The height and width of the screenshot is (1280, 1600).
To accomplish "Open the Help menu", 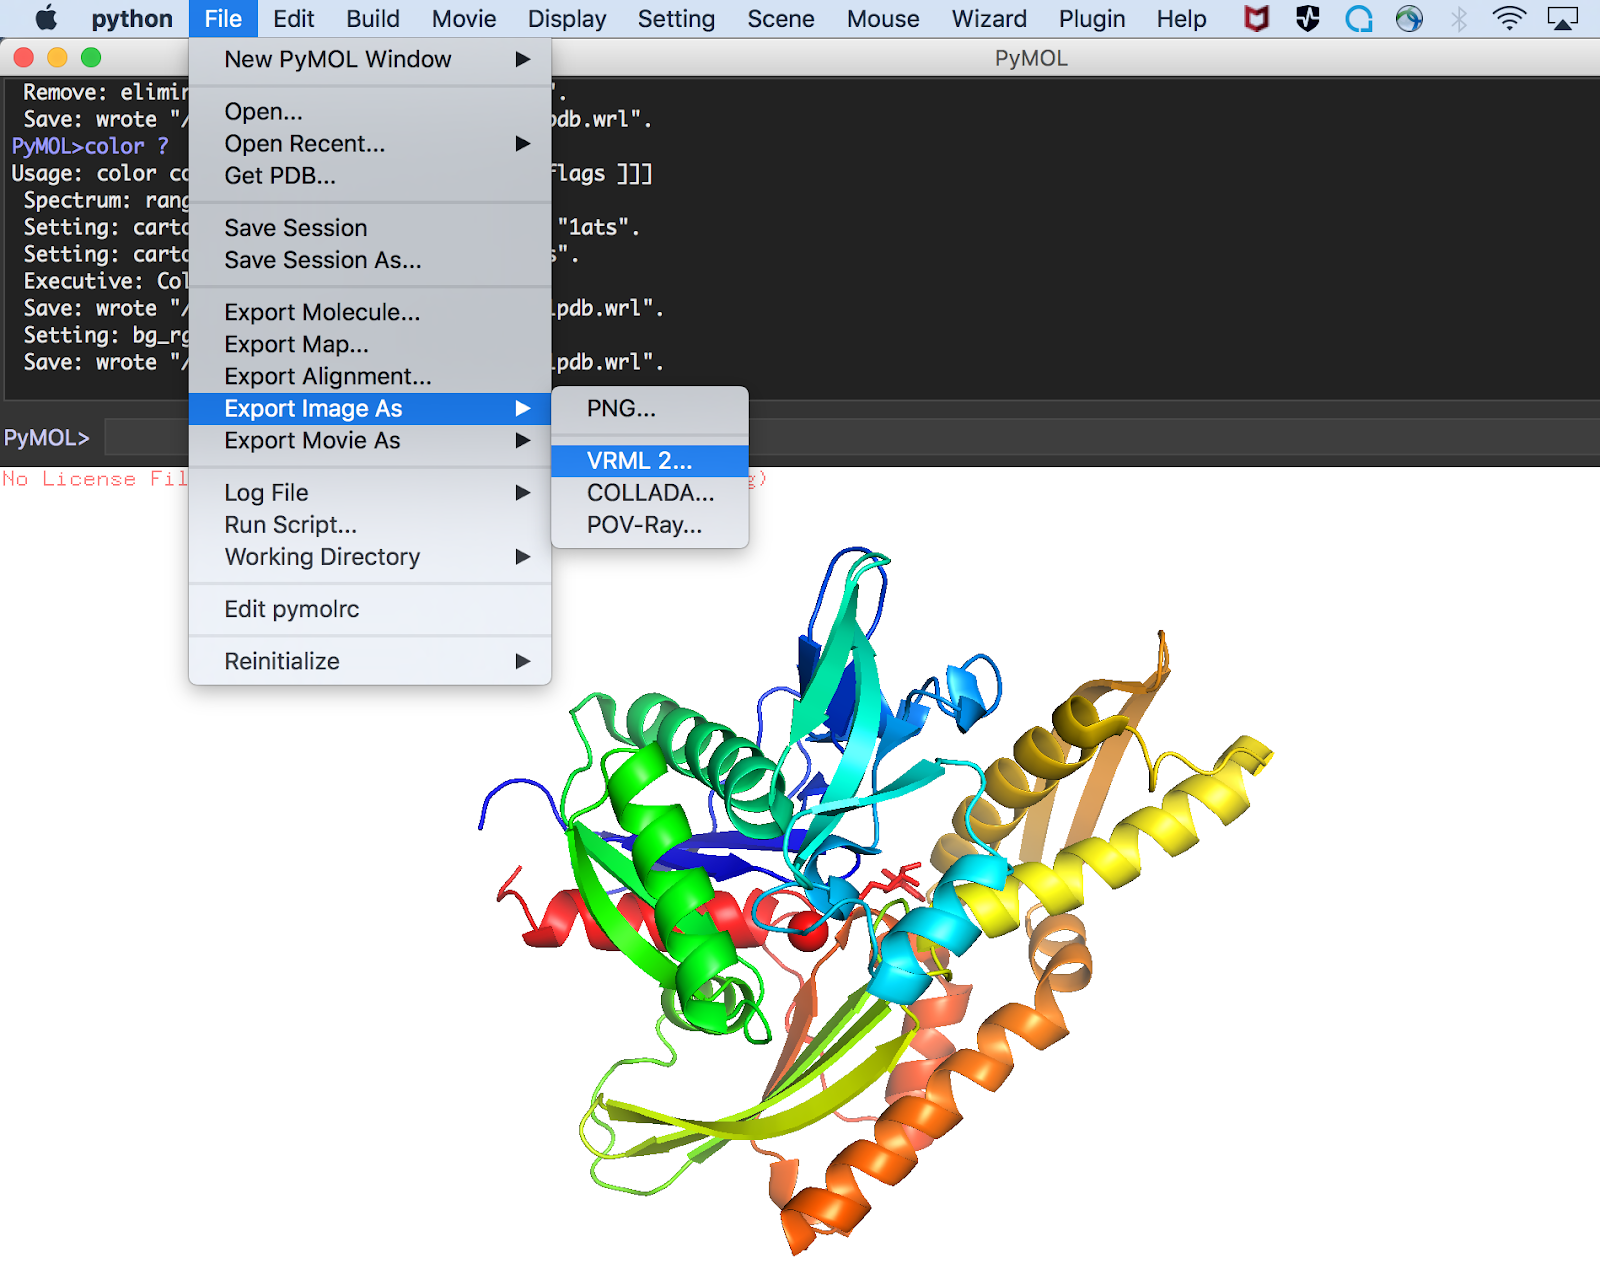I will click(1182, 19).
